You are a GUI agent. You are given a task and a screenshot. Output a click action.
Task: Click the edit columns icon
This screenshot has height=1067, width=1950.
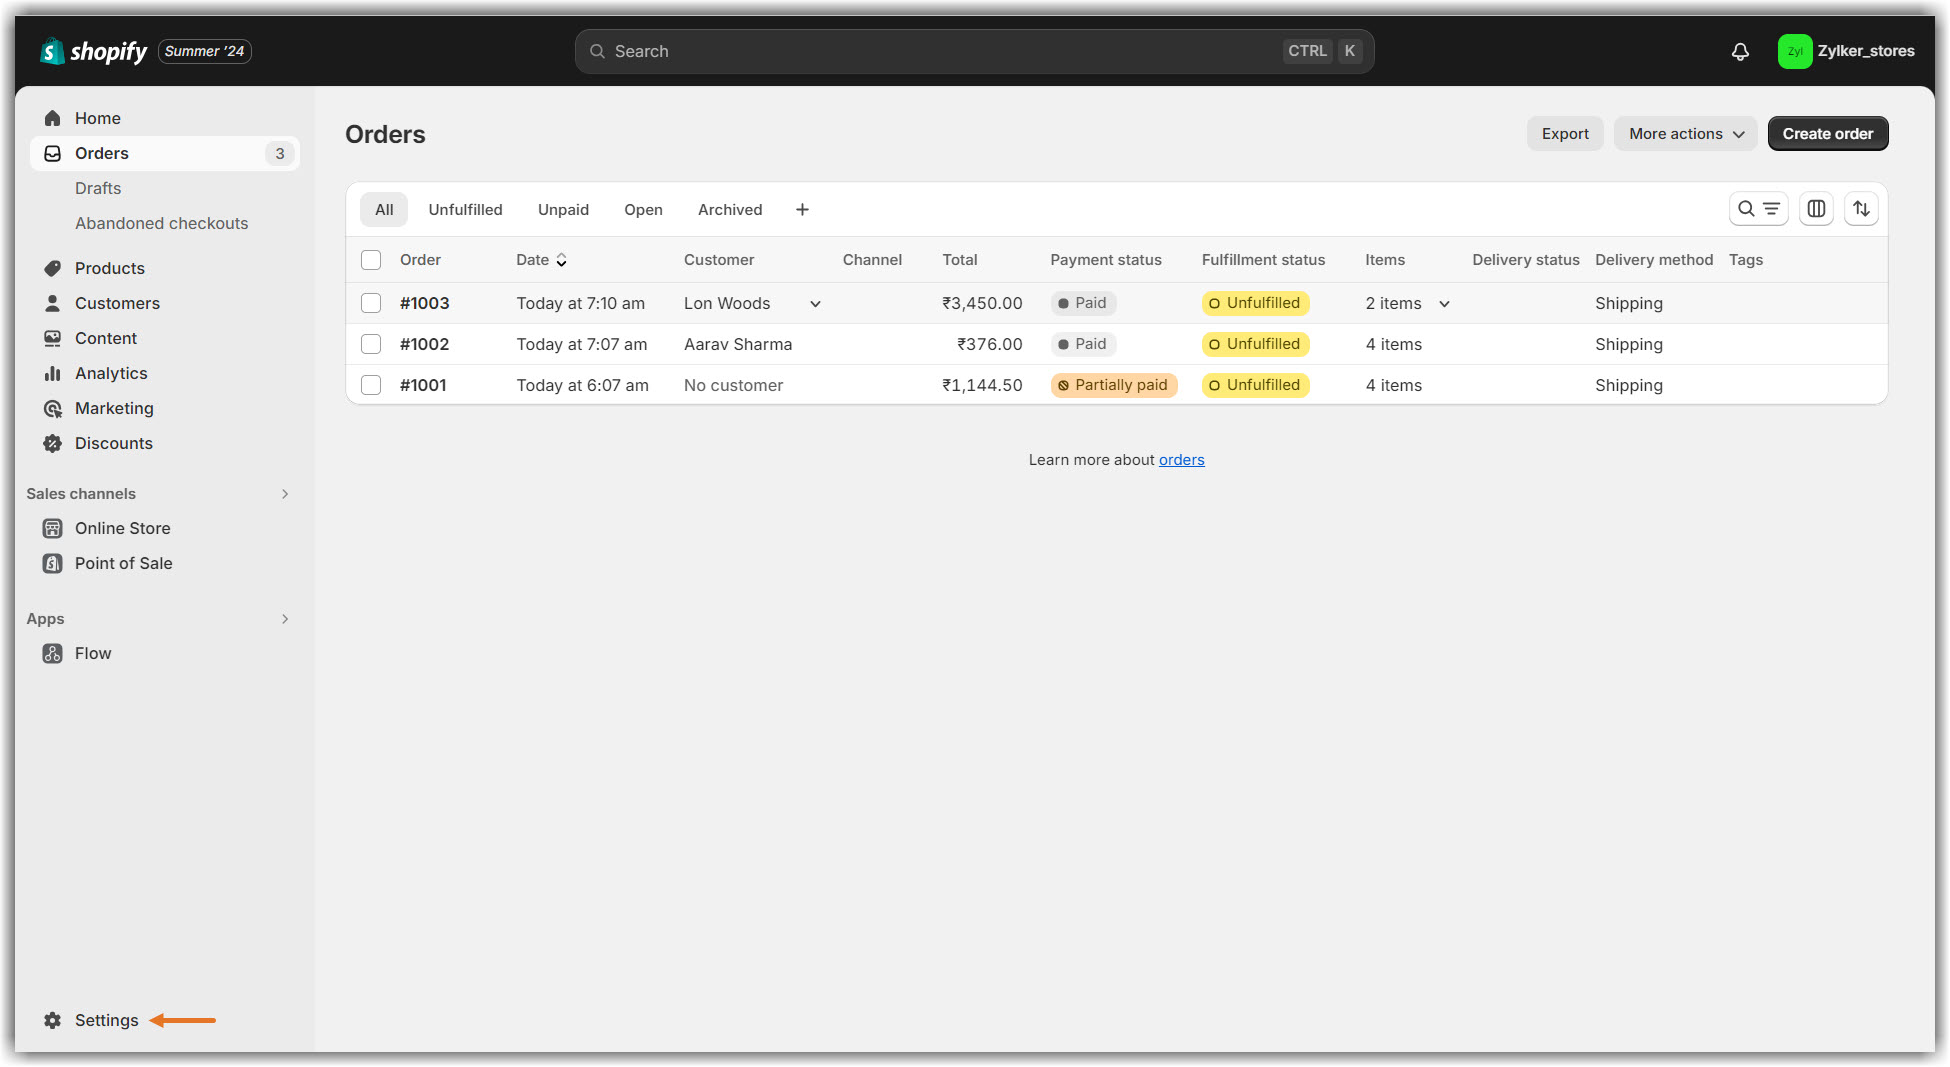(x=1816, y=209)
